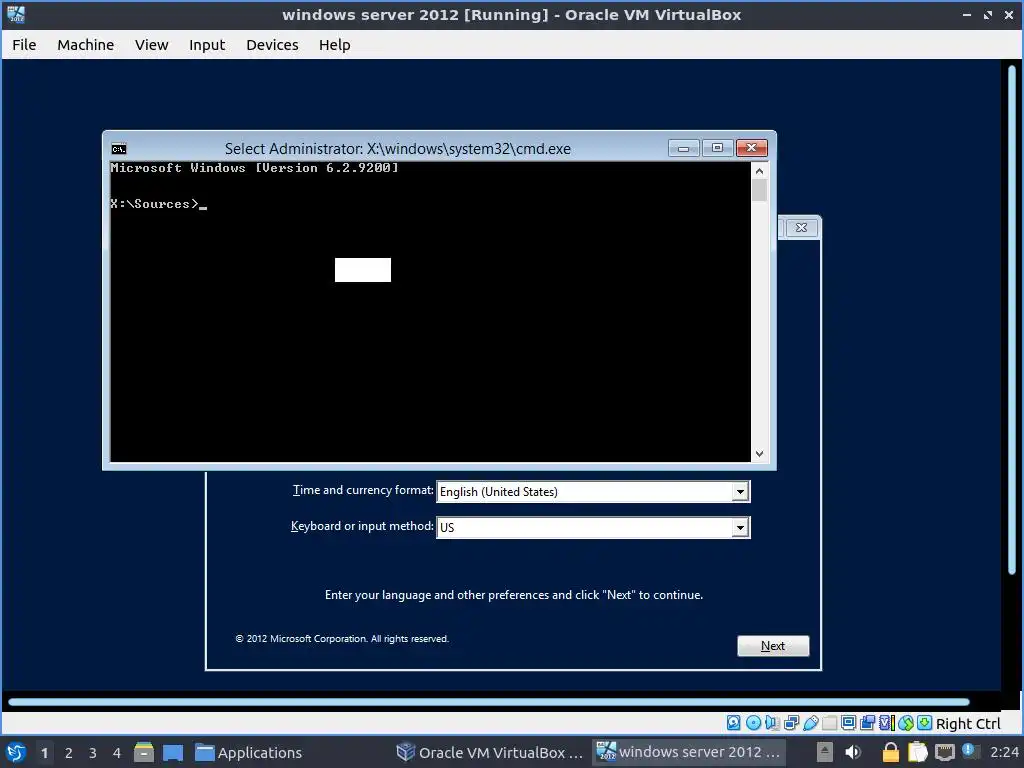Open the Help menu

pyautogui.click(x=334, y=45)
